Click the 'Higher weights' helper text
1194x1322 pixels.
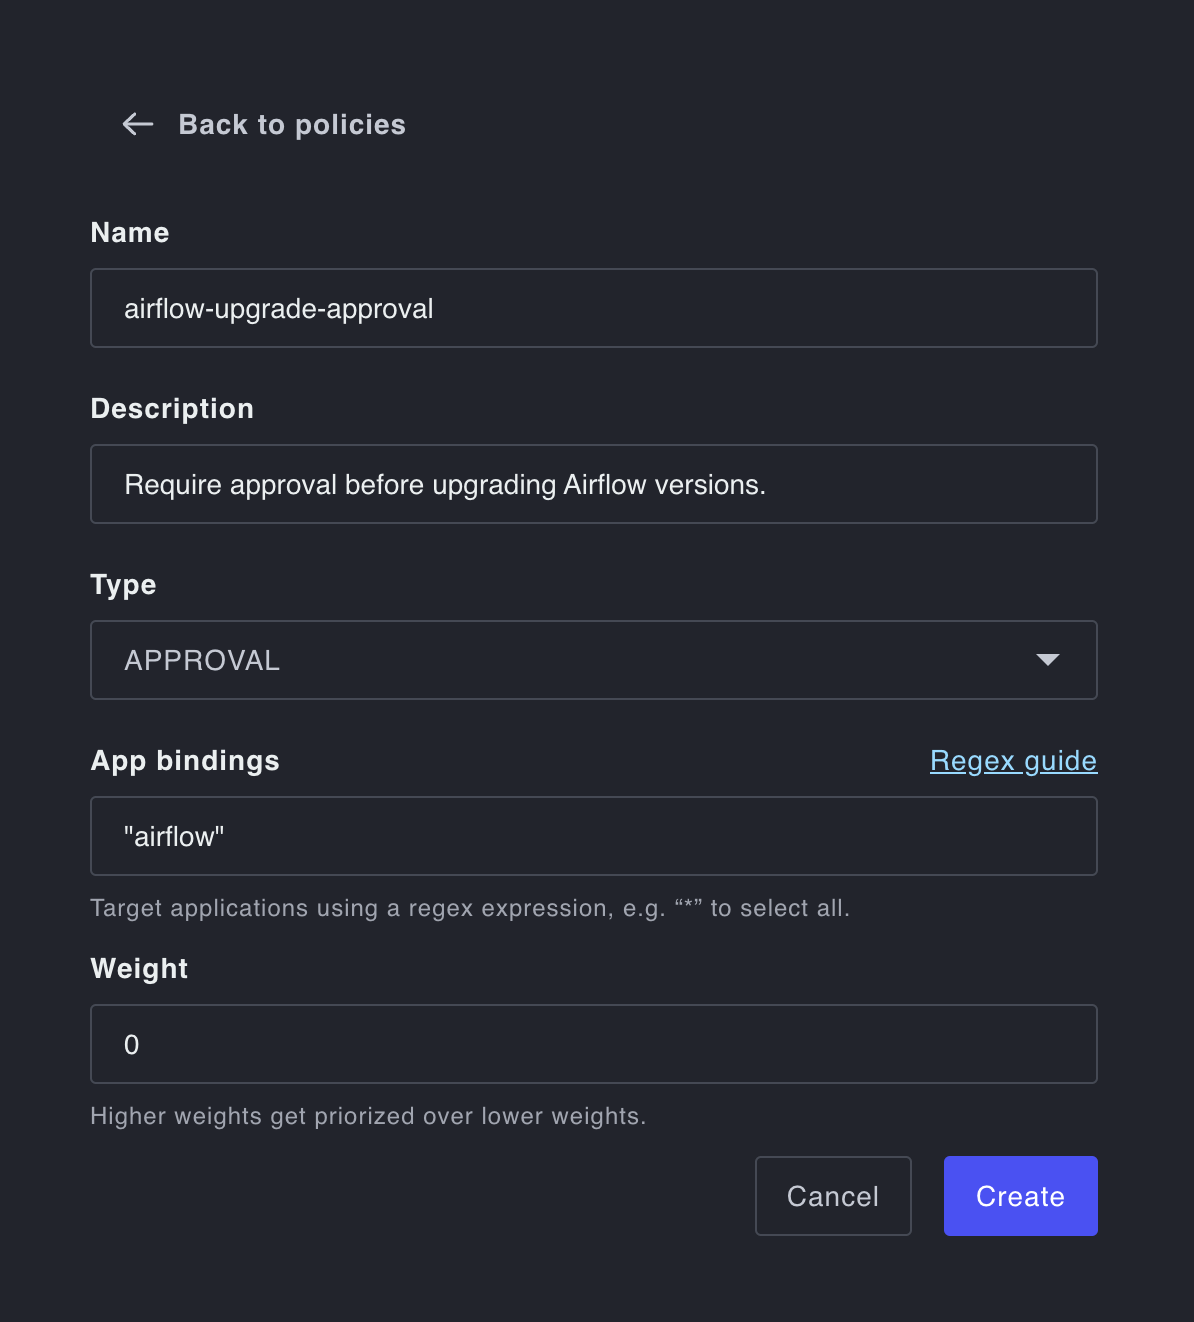(368, 1116)
